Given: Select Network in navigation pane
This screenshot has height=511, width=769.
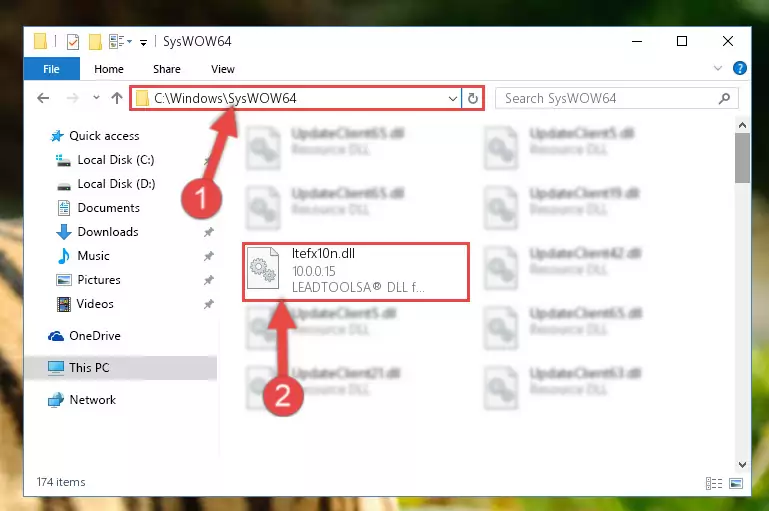Looking at the screenshot, I should pos(93,400).
